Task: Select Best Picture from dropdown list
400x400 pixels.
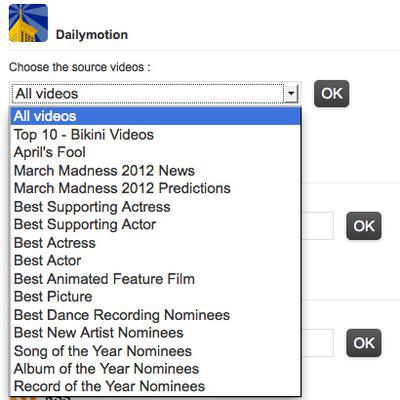Action: click(156, 297)
